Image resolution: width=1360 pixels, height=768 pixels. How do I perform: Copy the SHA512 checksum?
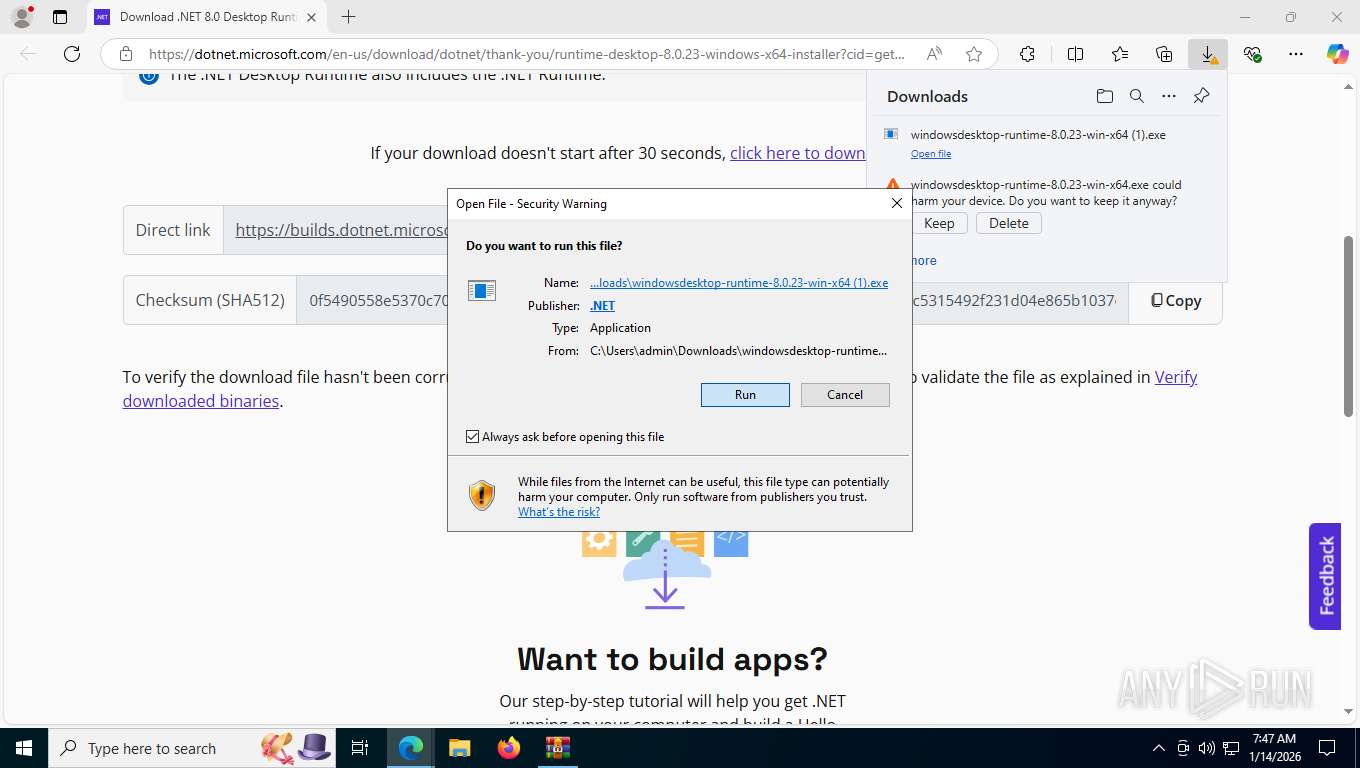[1175, 300]
